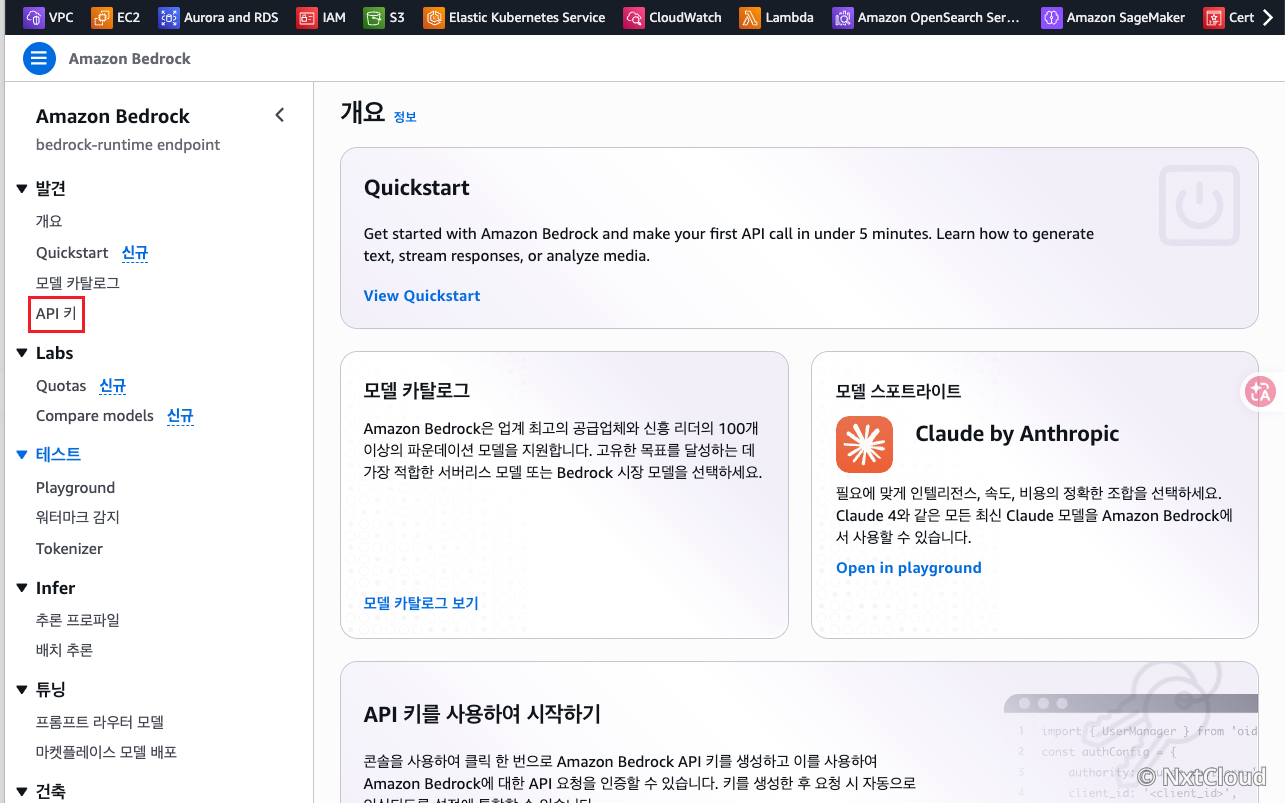Open Compare models in the sidebar
Viewport: 1285px width, 803px height.
click(95, 415)
